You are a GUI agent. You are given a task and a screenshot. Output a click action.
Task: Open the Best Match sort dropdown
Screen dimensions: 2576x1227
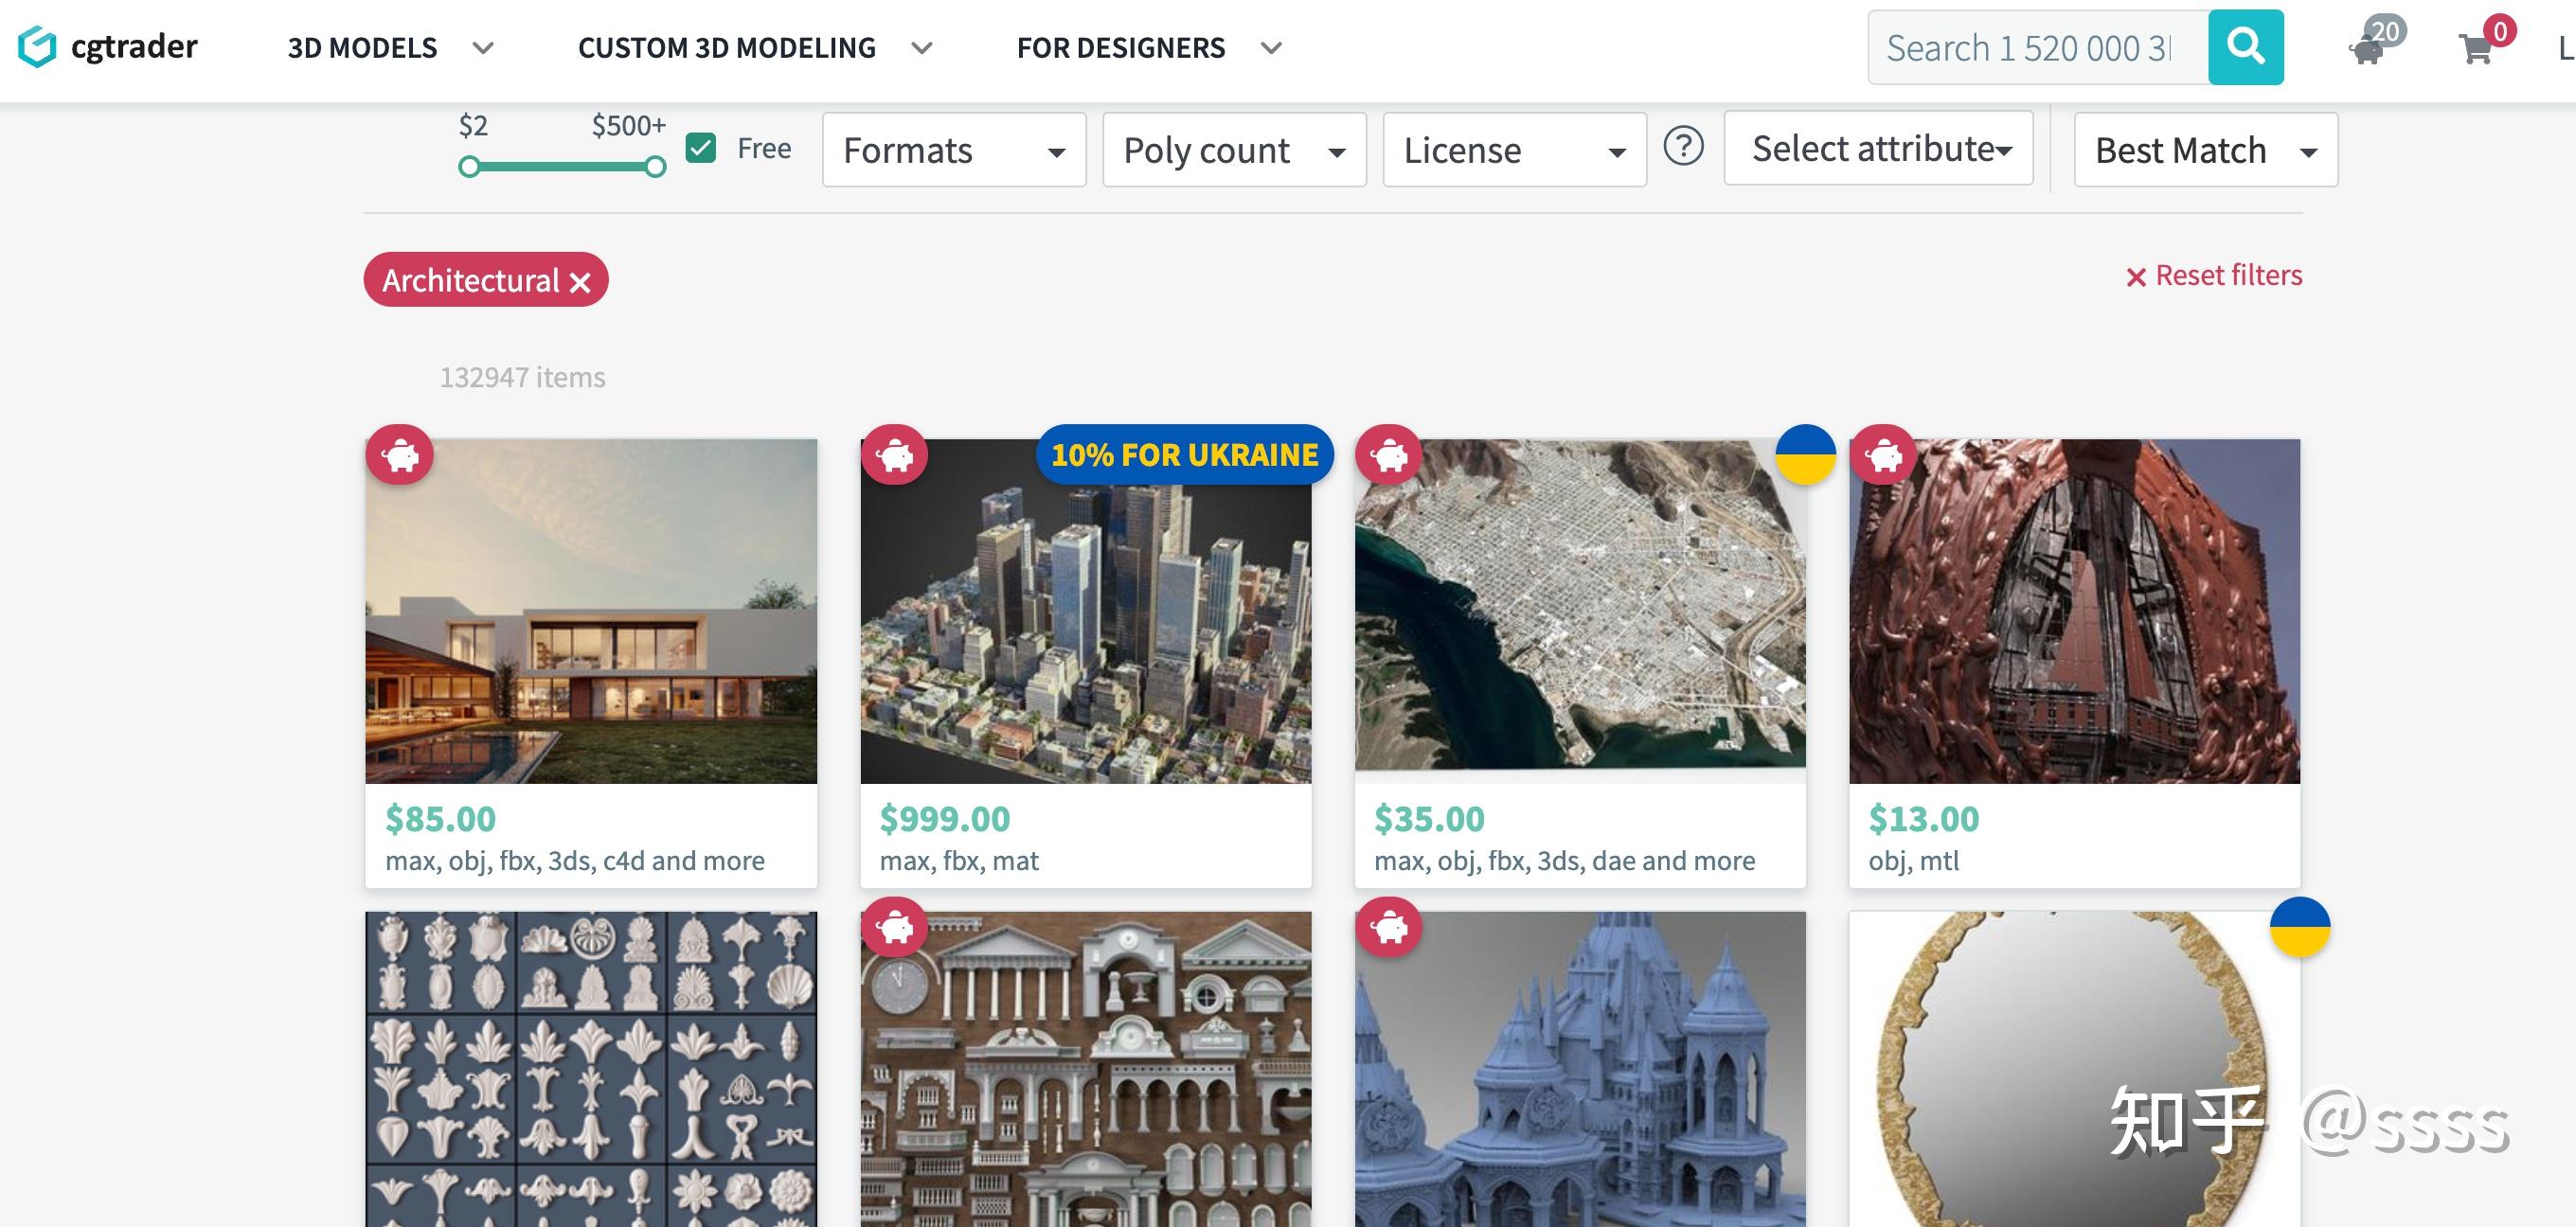tap(2205, 150)
